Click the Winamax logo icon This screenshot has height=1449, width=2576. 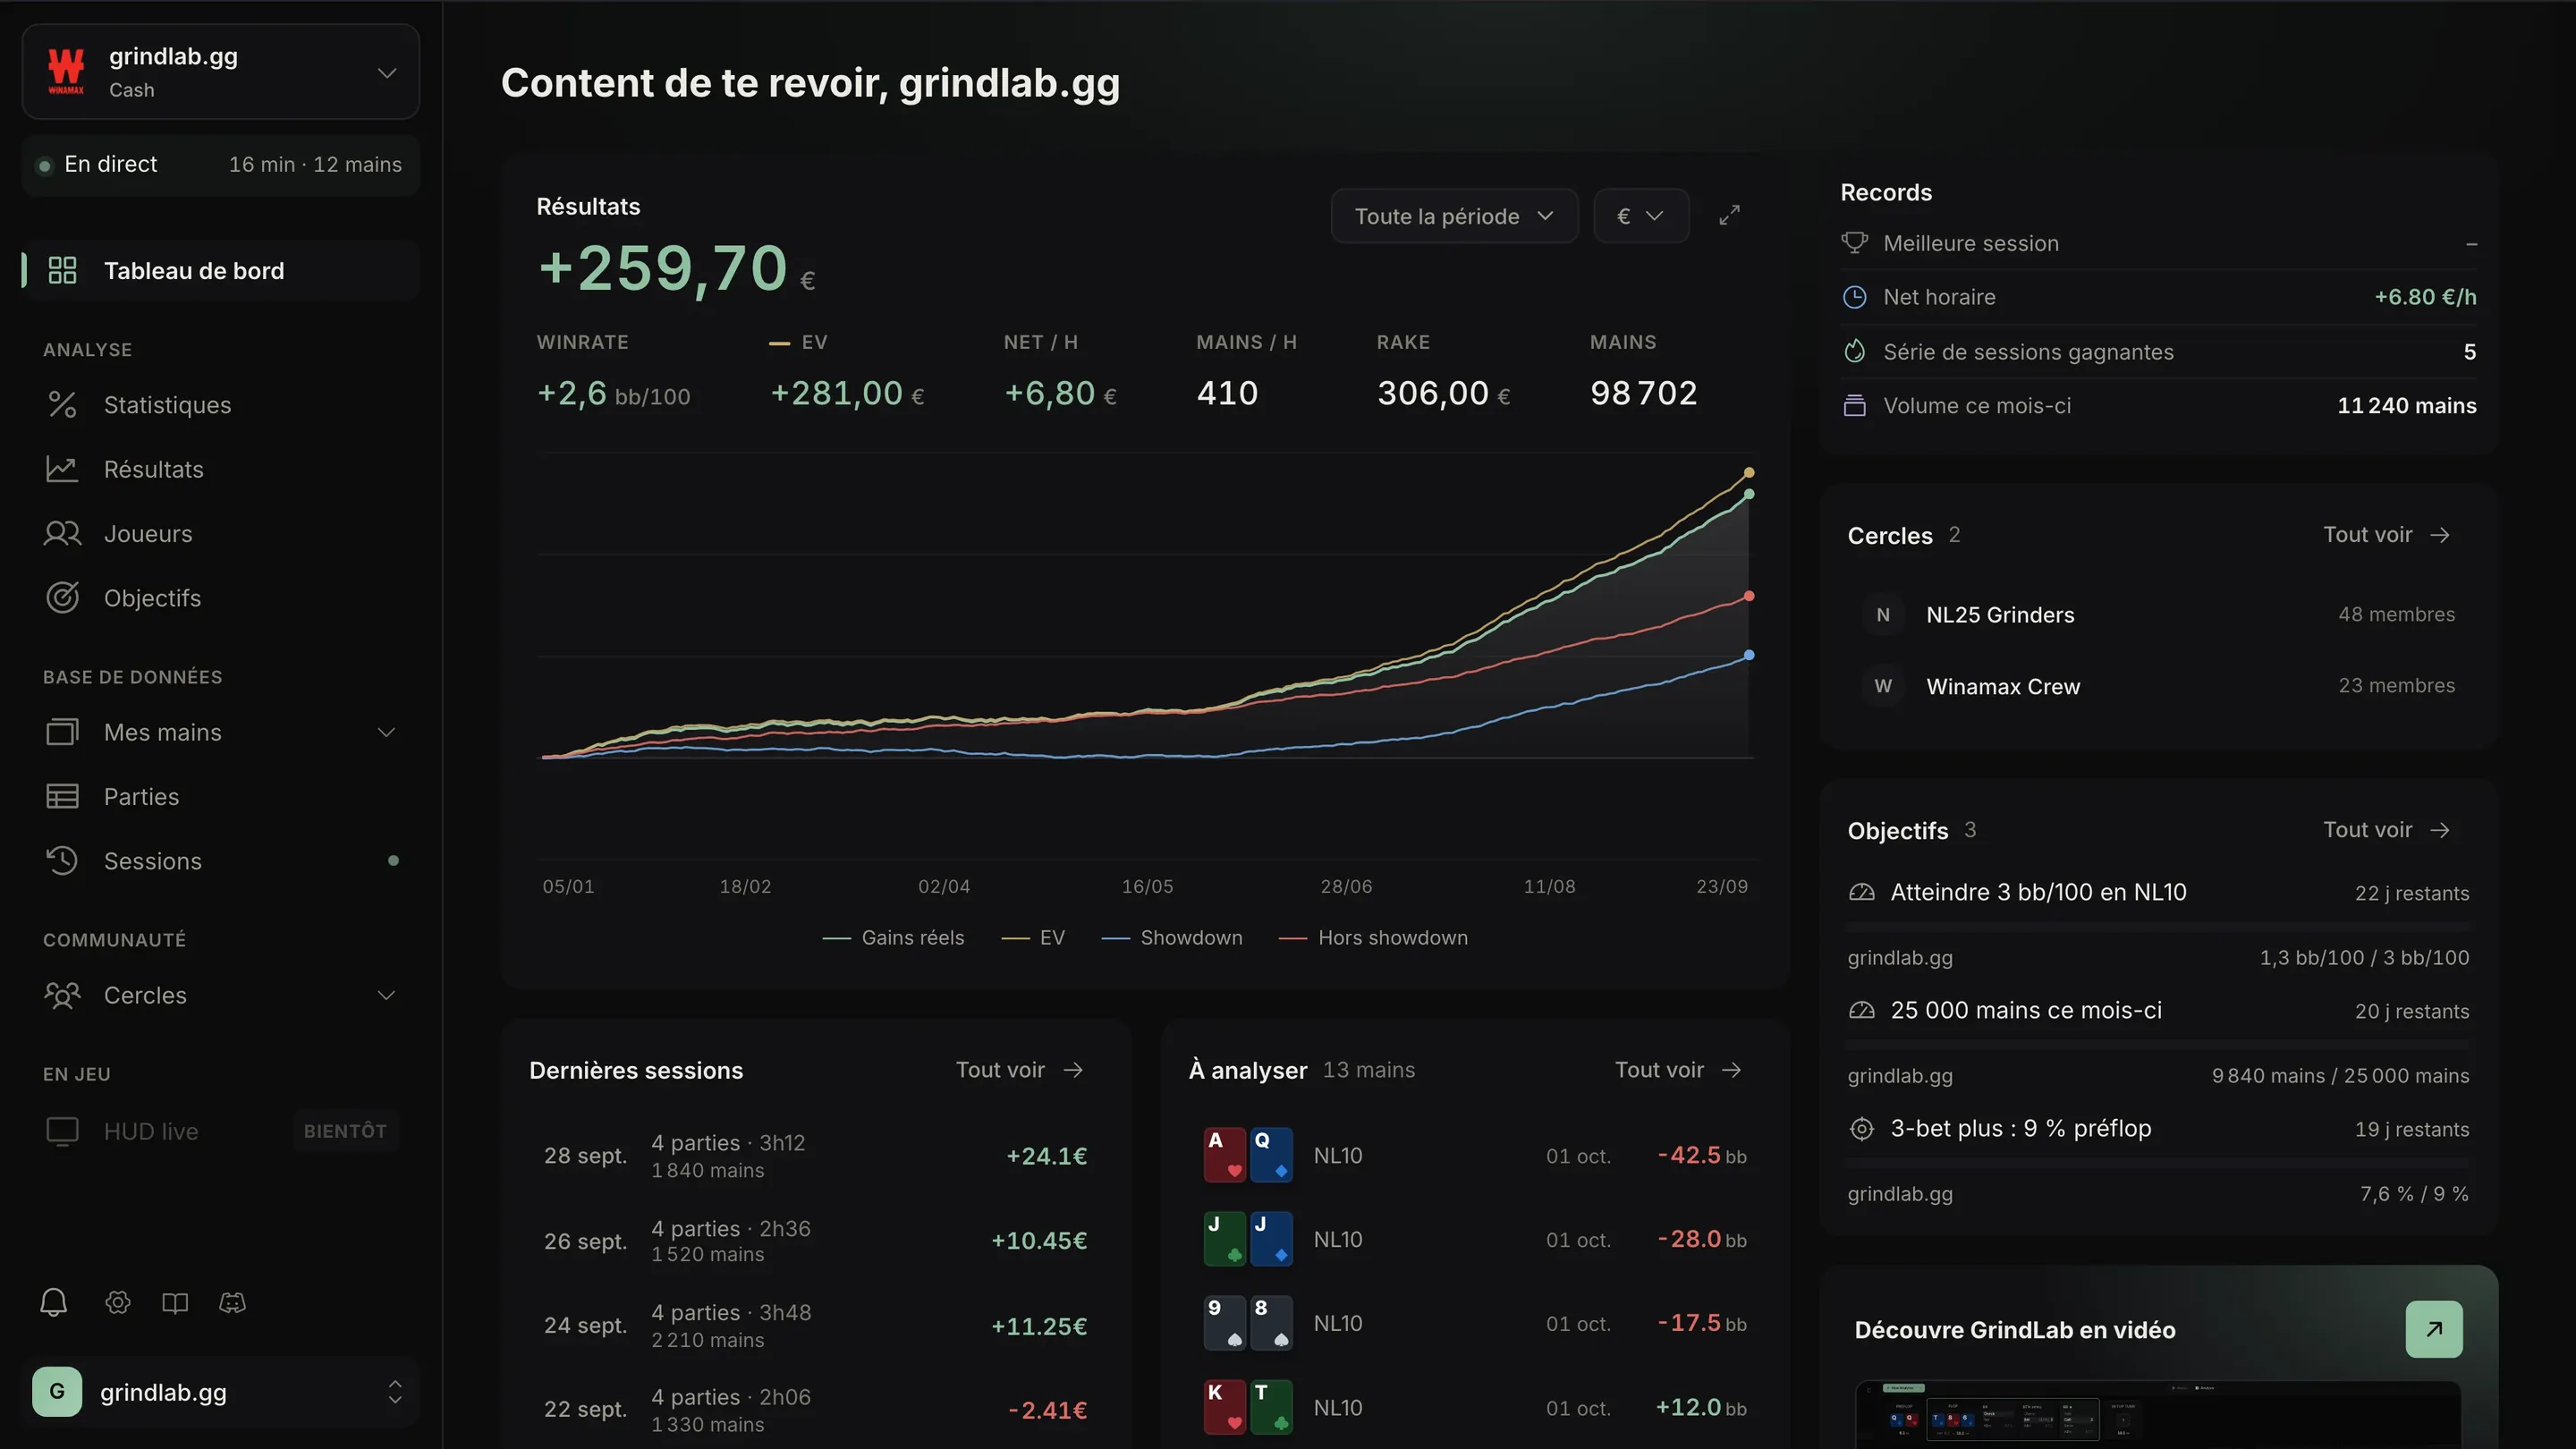(x=66, y=71)
